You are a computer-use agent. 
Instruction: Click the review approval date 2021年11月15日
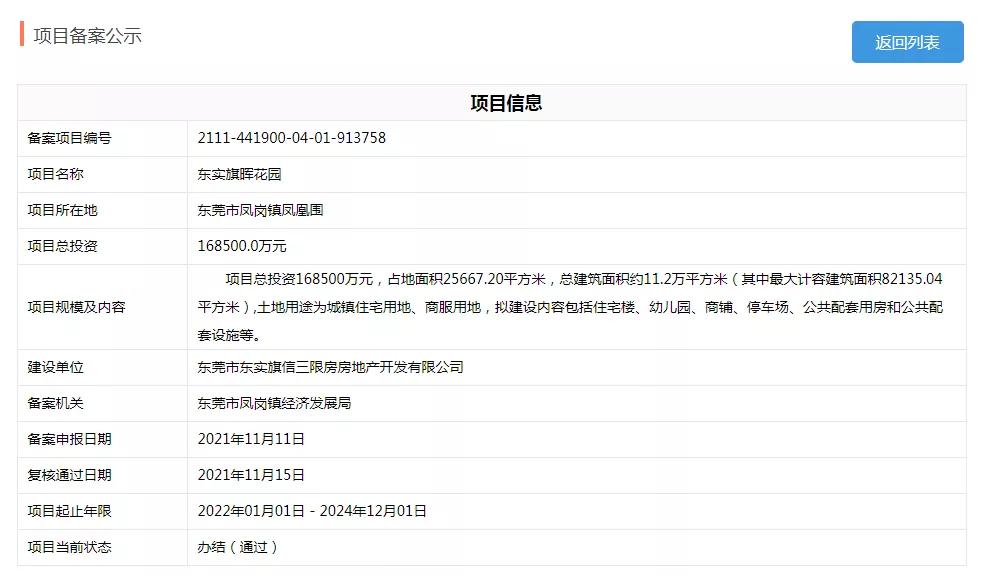[x=252, y=475]
